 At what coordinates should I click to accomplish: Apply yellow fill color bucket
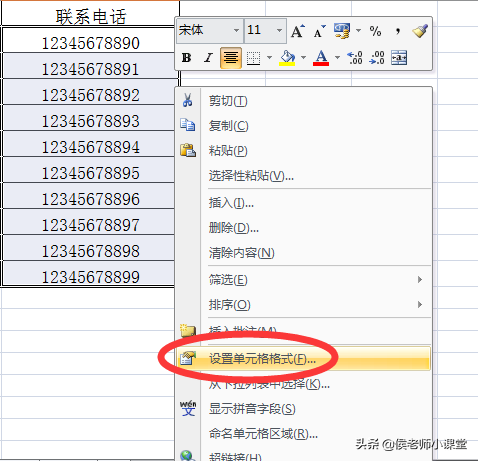point(287,58)
